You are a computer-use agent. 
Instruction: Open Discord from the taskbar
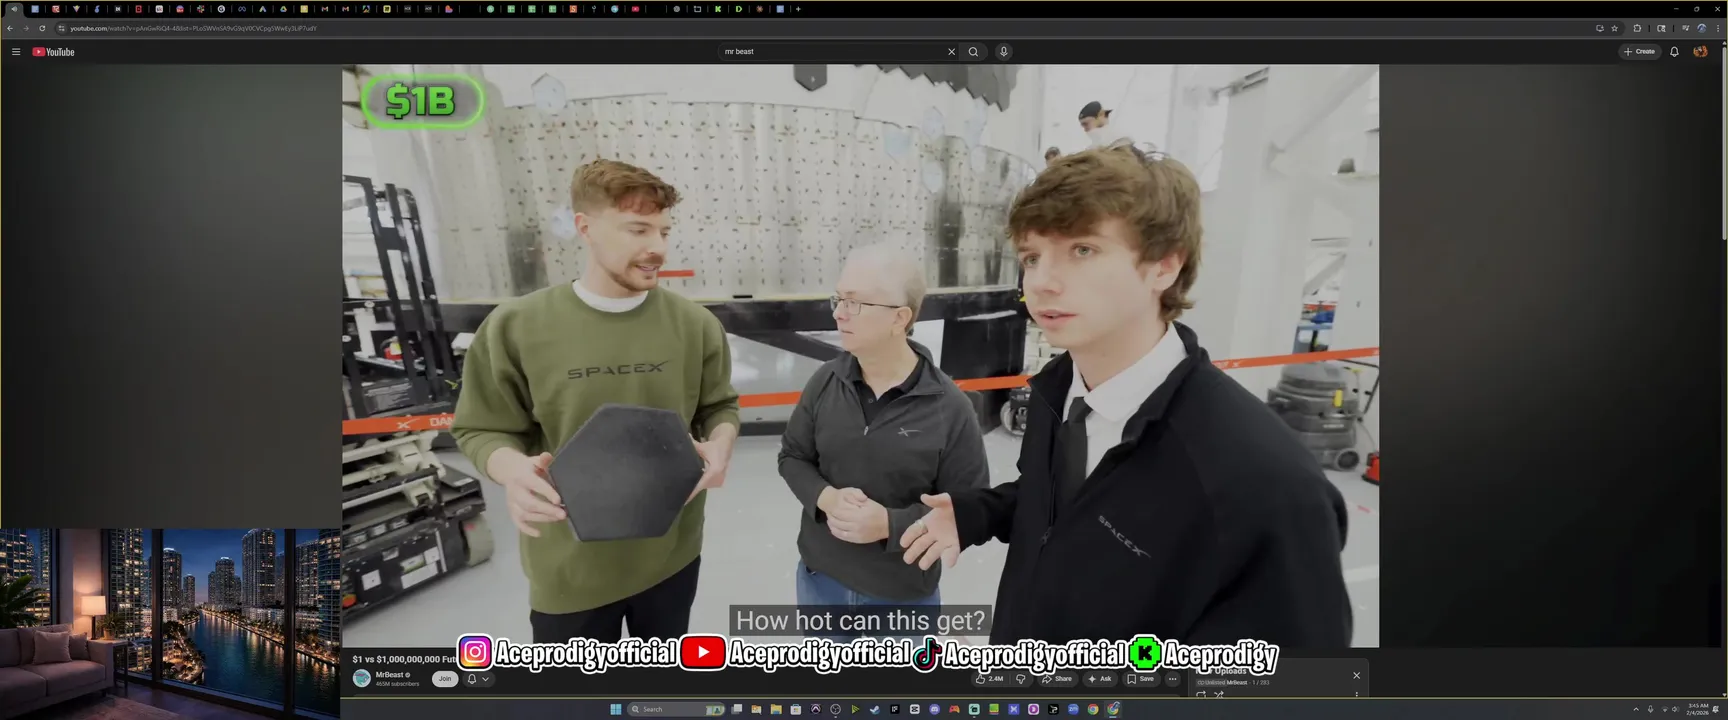(934, 709)
